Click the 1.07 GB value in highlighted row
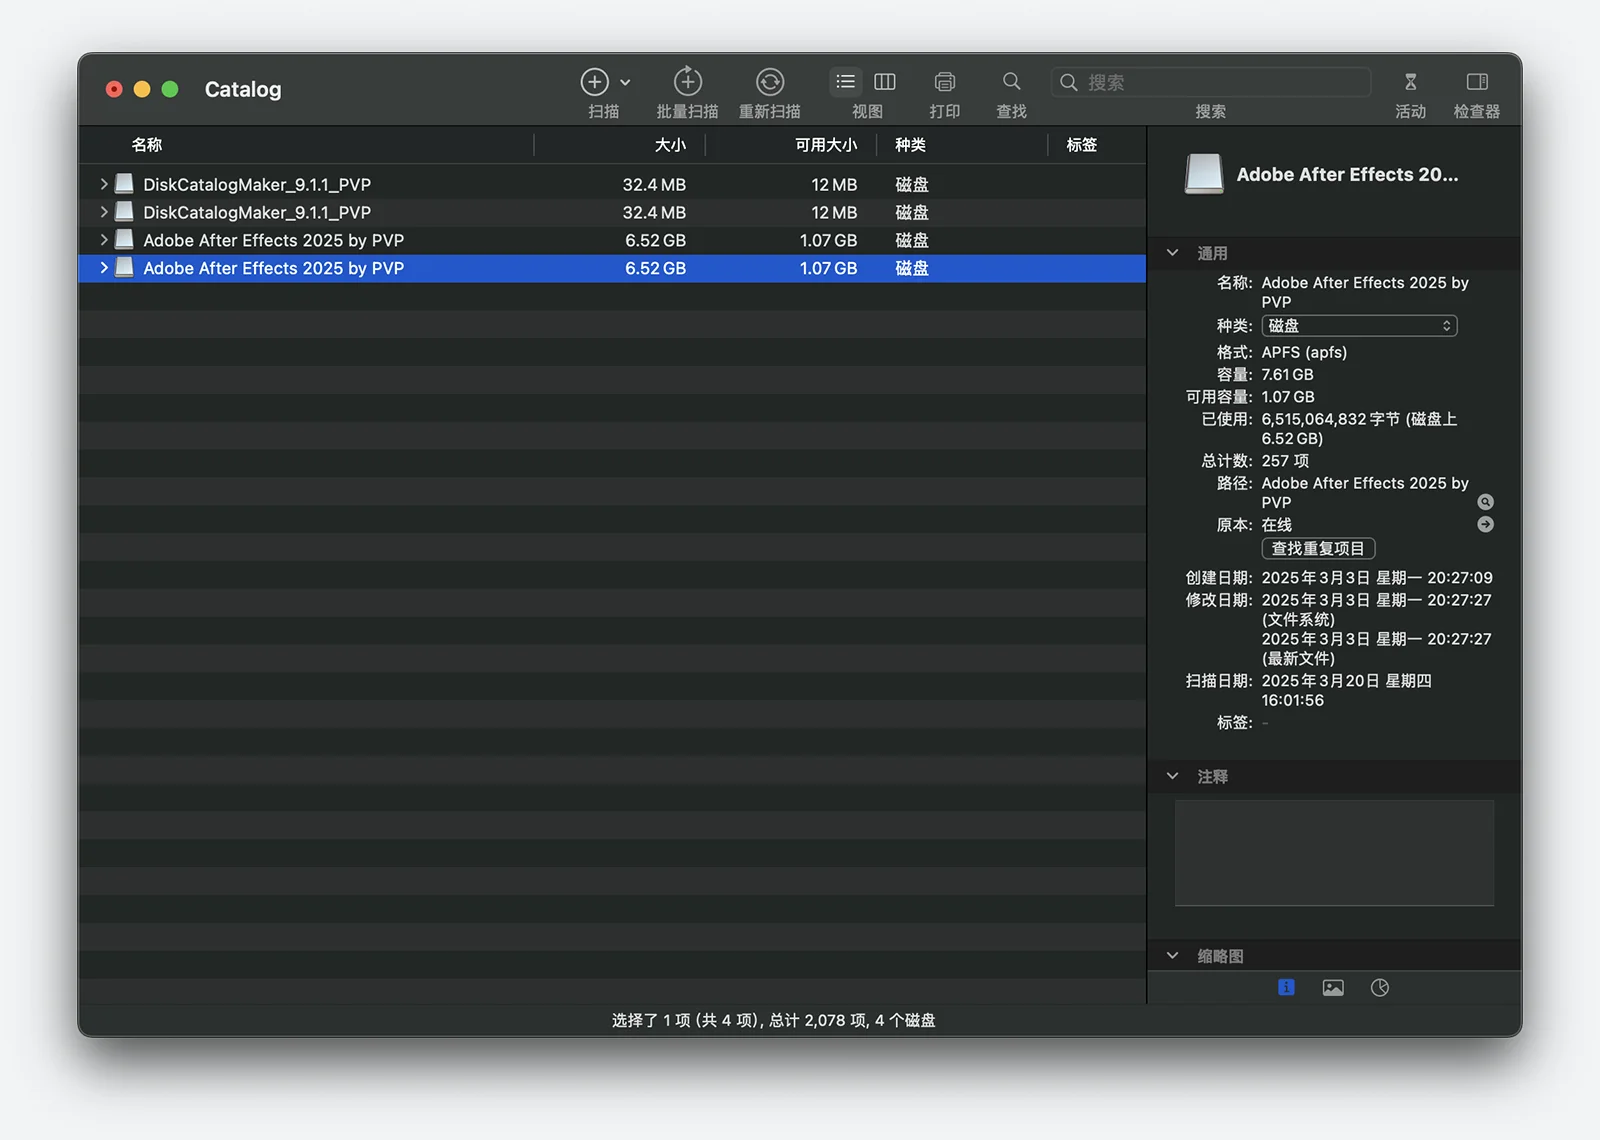 pos(828,268)
